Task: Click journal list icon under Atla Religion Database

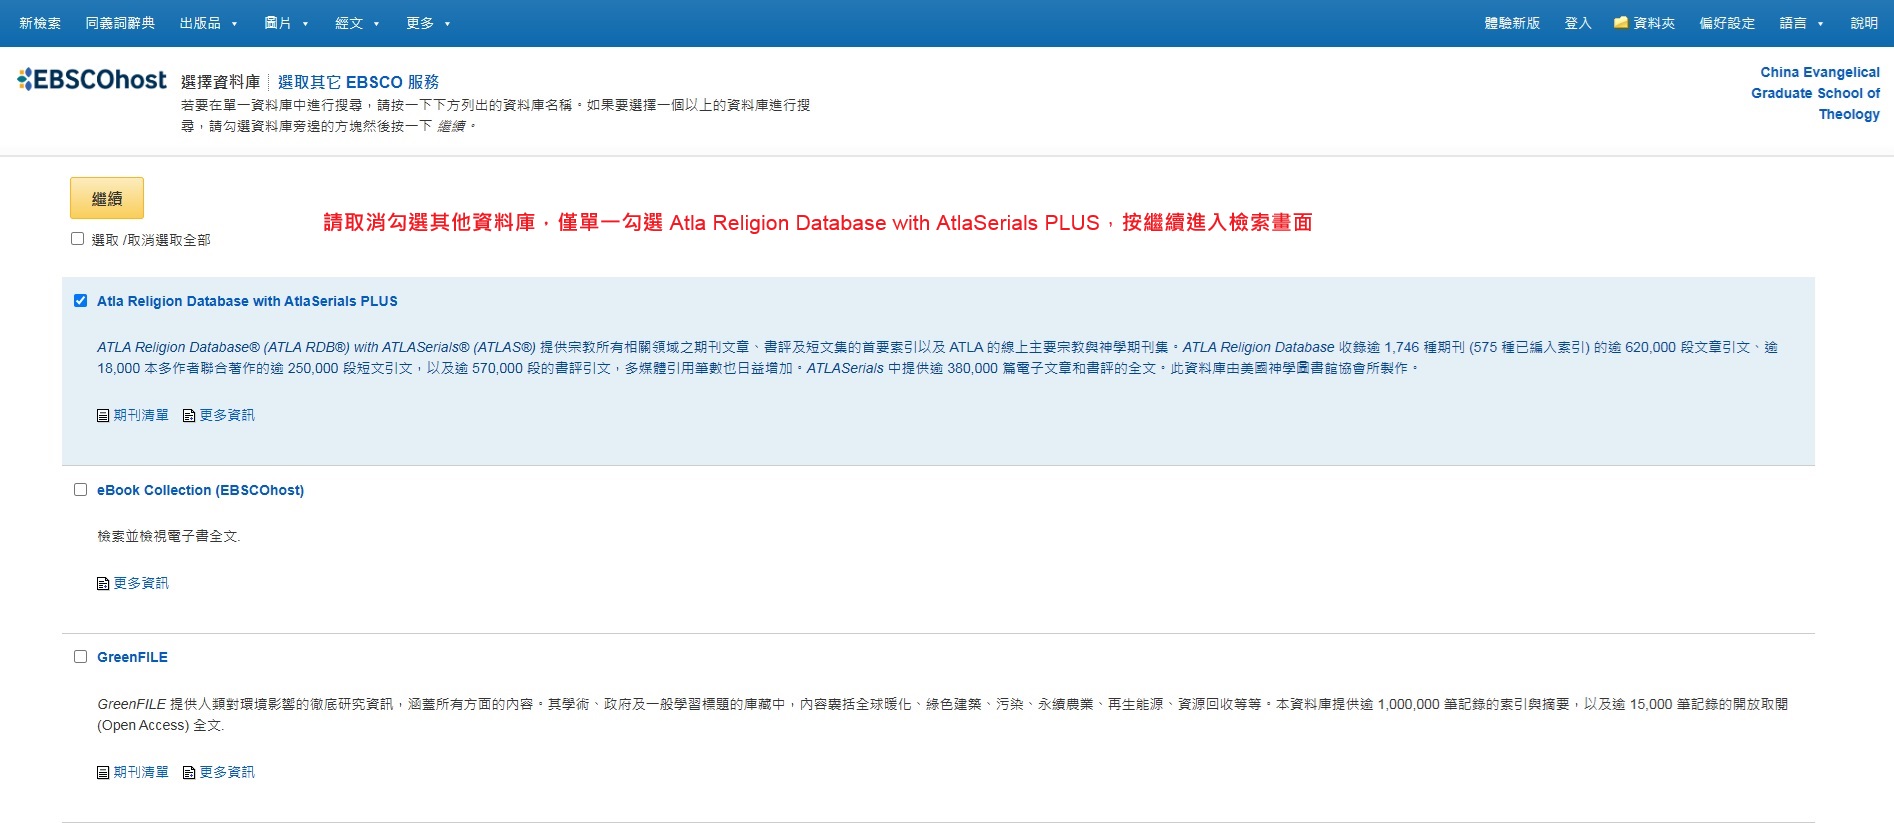Action: 103,415
